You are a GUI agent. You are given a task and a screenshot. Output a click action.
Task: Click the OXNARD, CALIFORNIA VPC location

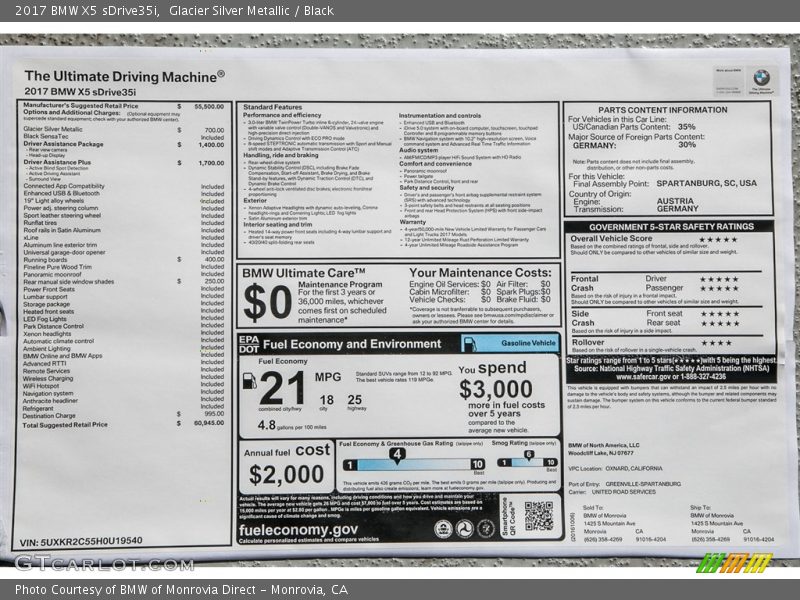click(634, 468)
